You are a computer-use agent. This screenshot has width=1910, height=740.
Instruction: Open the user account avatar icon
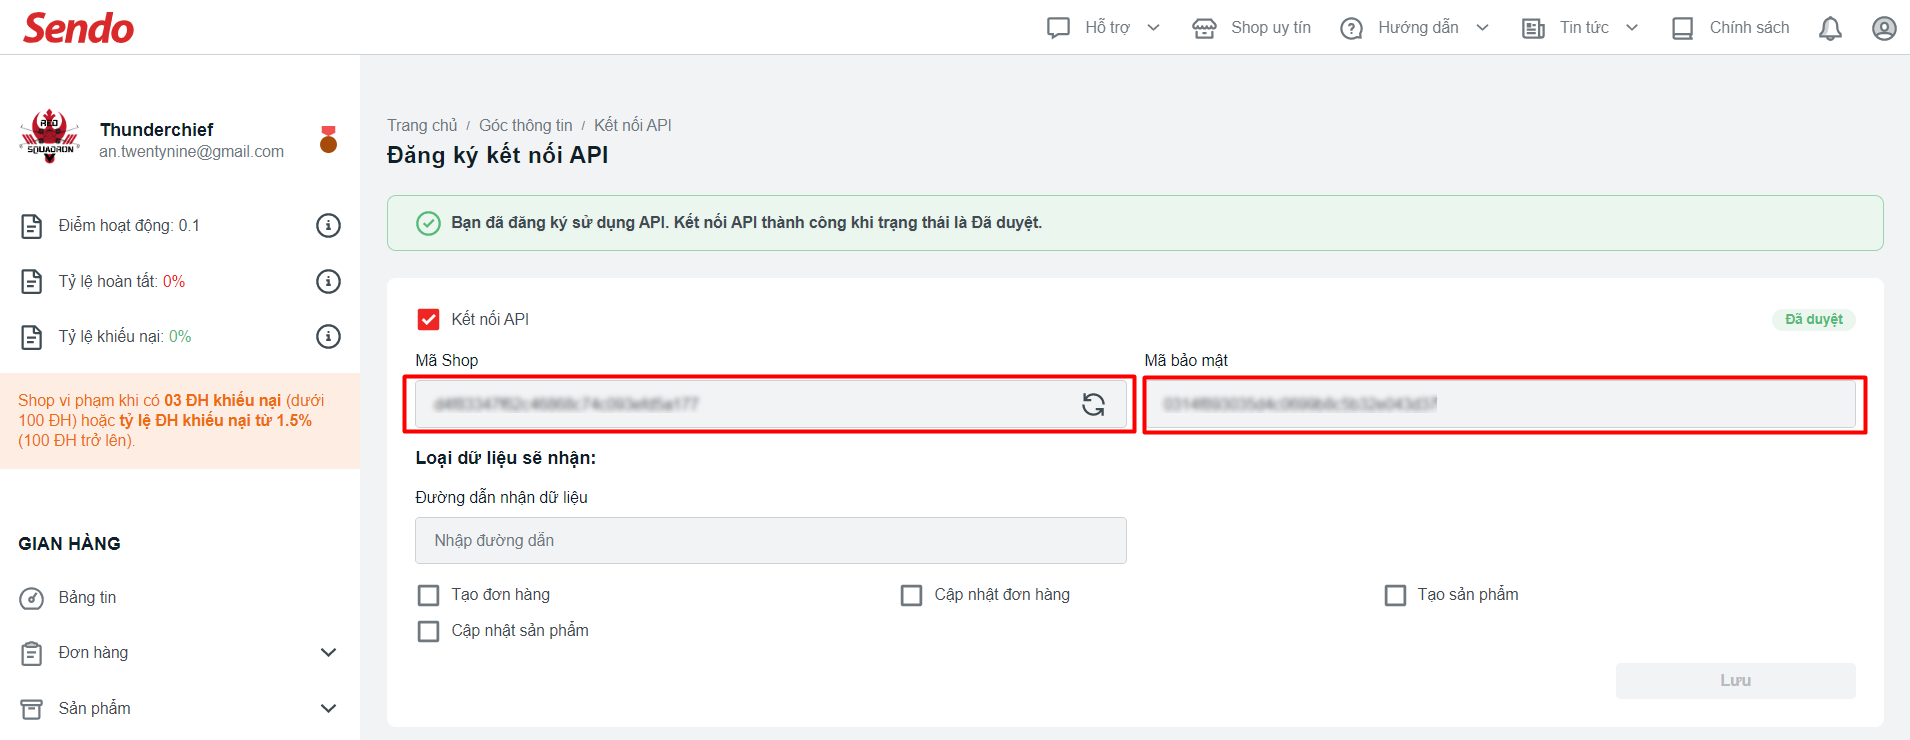pyautogui.click(x=1884, y=28)
